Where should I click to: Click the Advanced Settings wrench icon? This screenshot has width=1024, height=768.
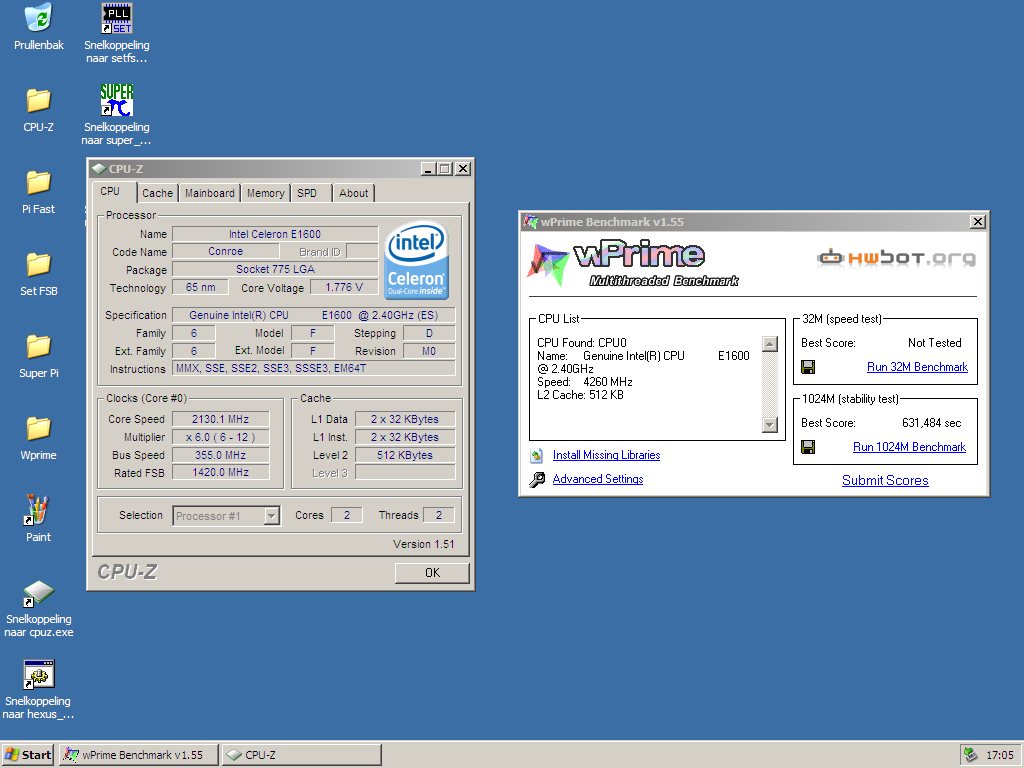537,479
